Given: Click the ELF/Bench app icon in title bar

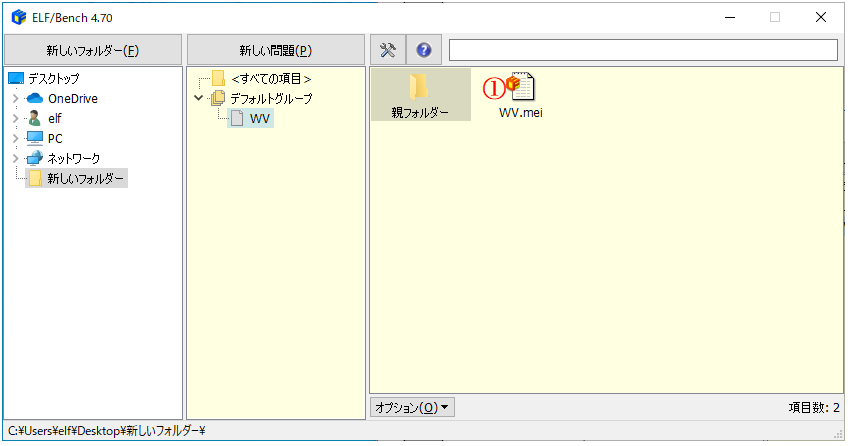Looking at the screenshot, I should 19,17.
